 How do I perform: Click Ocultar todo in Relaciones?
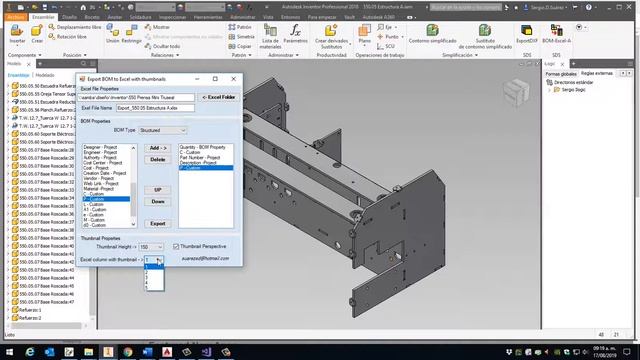click(x=162, y=46)
